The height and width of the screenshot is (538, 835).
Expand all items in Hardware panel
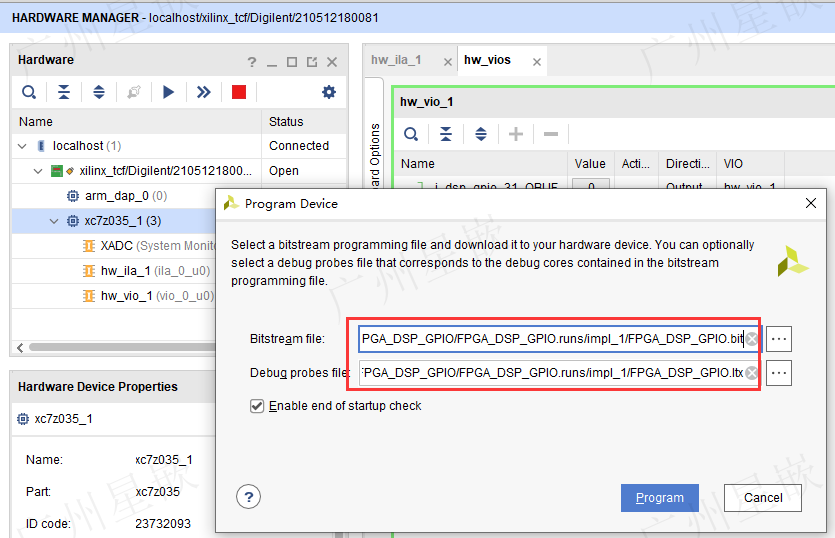99,92
